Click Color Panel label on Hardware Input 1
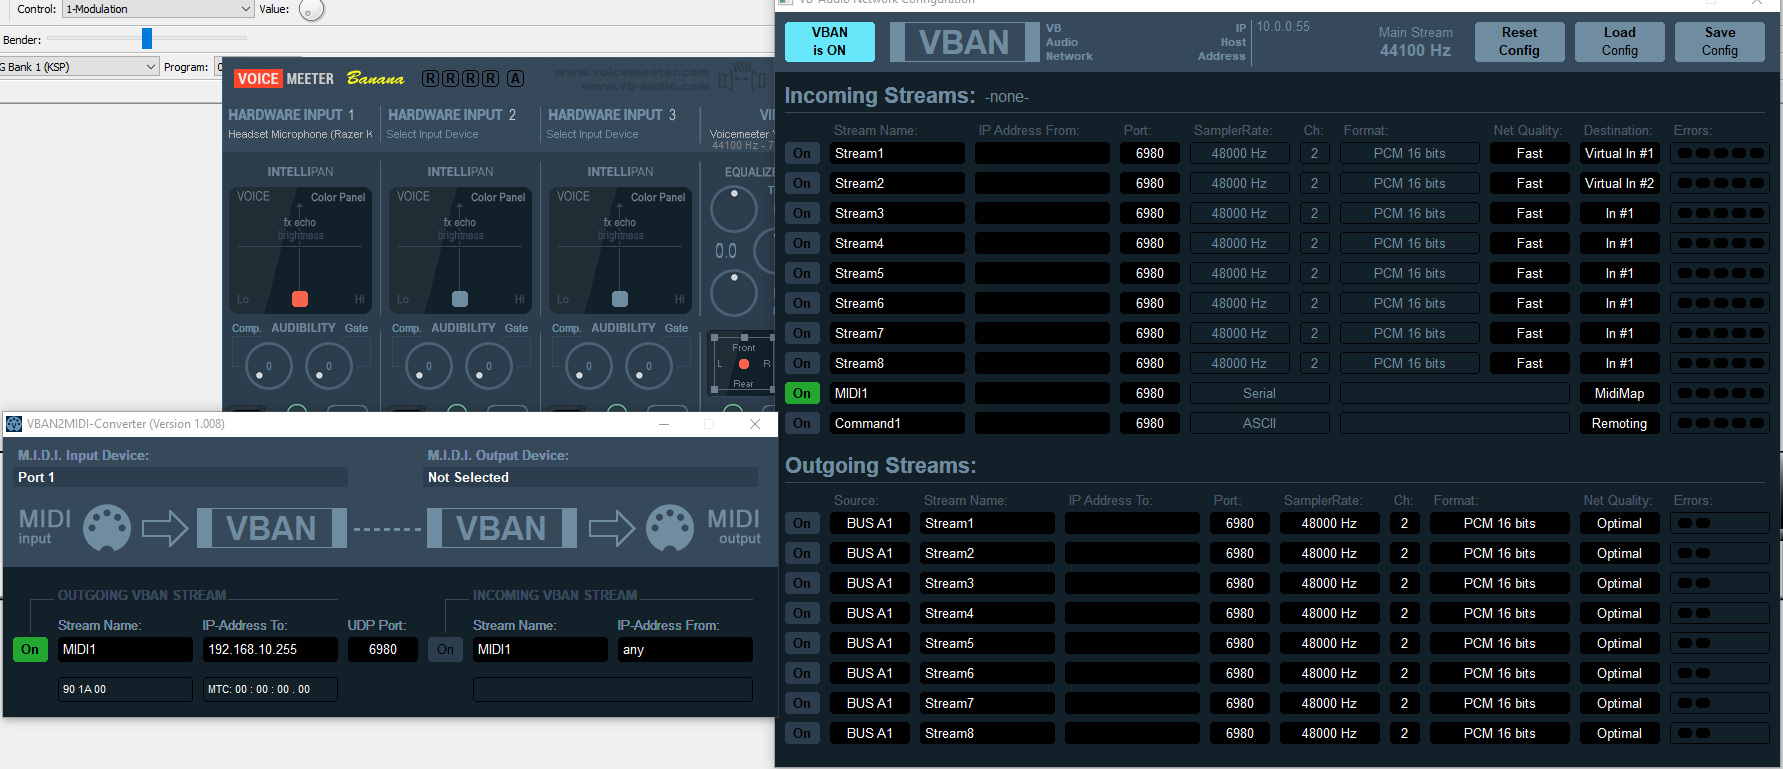The width and height of the screenshot is (1783, 769). (338, 197)
